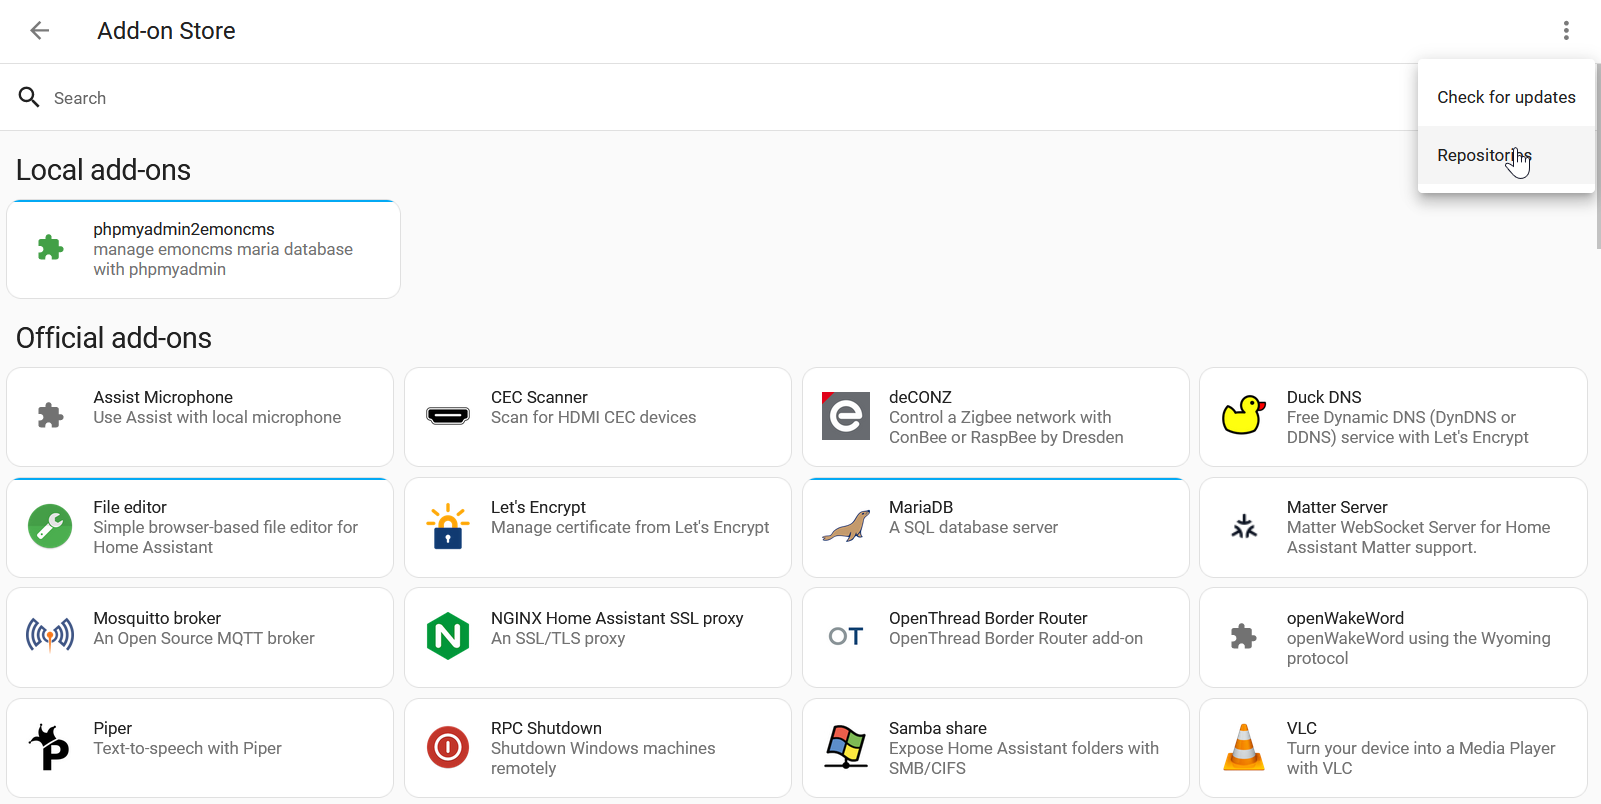Select Check for updates menu entry
The image size is (1601, 804).
pyautogui.click(x=1505, y=97)
